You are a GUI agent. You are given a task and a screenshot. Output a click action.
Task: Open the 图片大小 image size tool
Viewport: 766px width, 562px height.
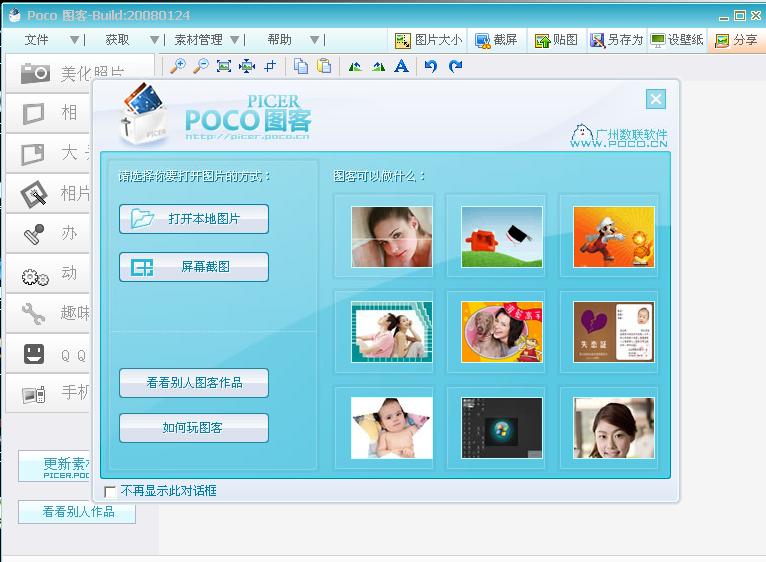[x=428, y=40]
